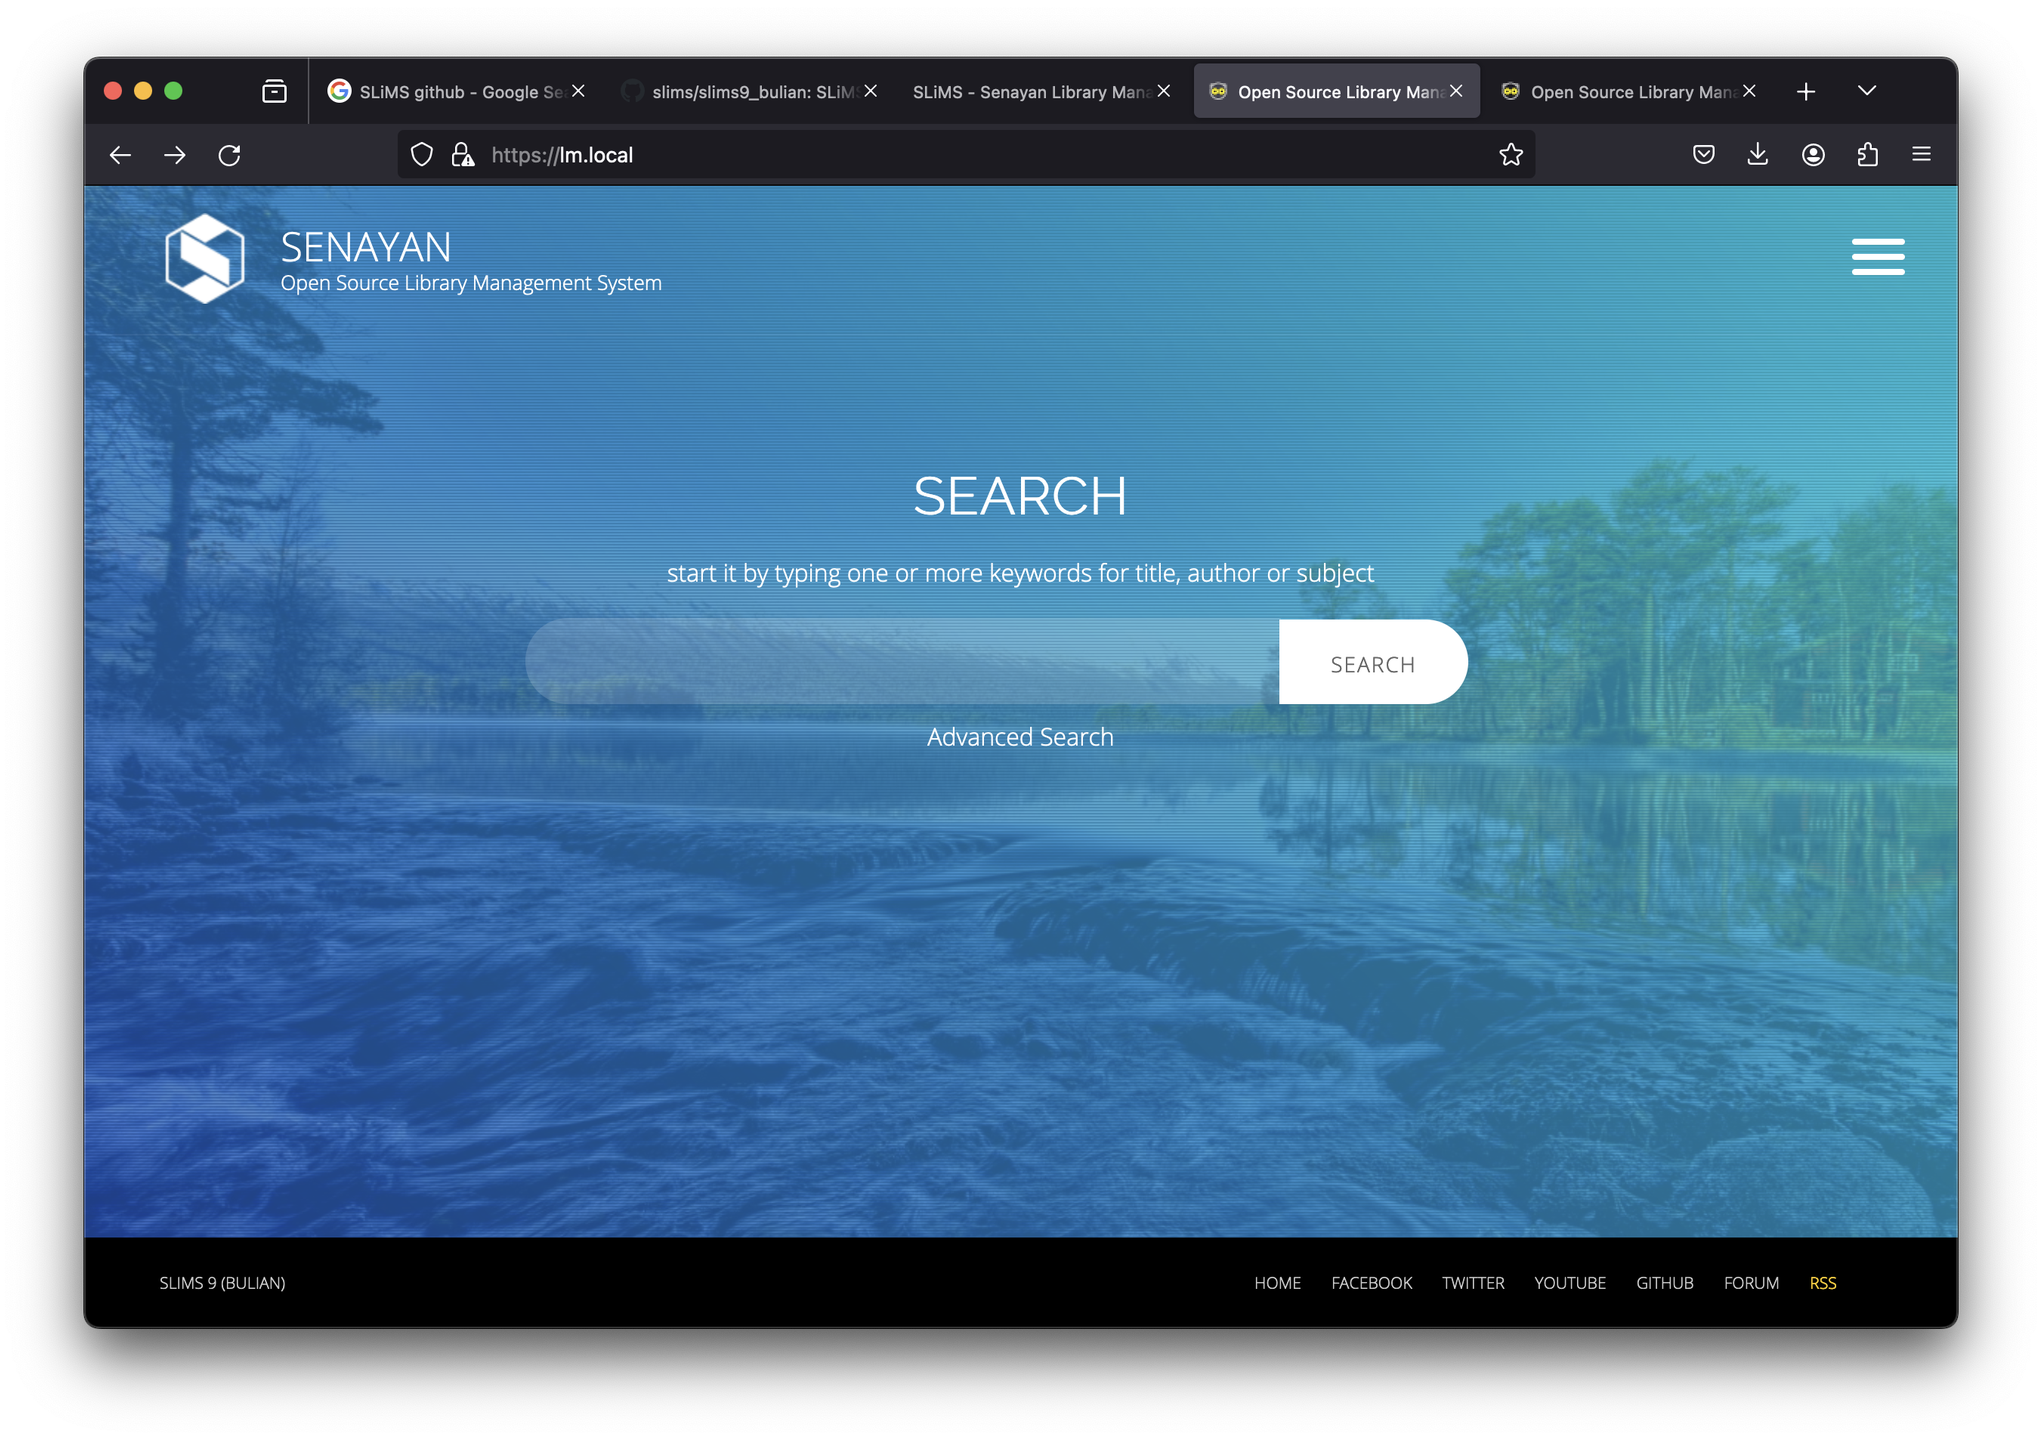Open Firefox application menu
This screenshot has width=2042, height=1440.
tap(1921, 155)
